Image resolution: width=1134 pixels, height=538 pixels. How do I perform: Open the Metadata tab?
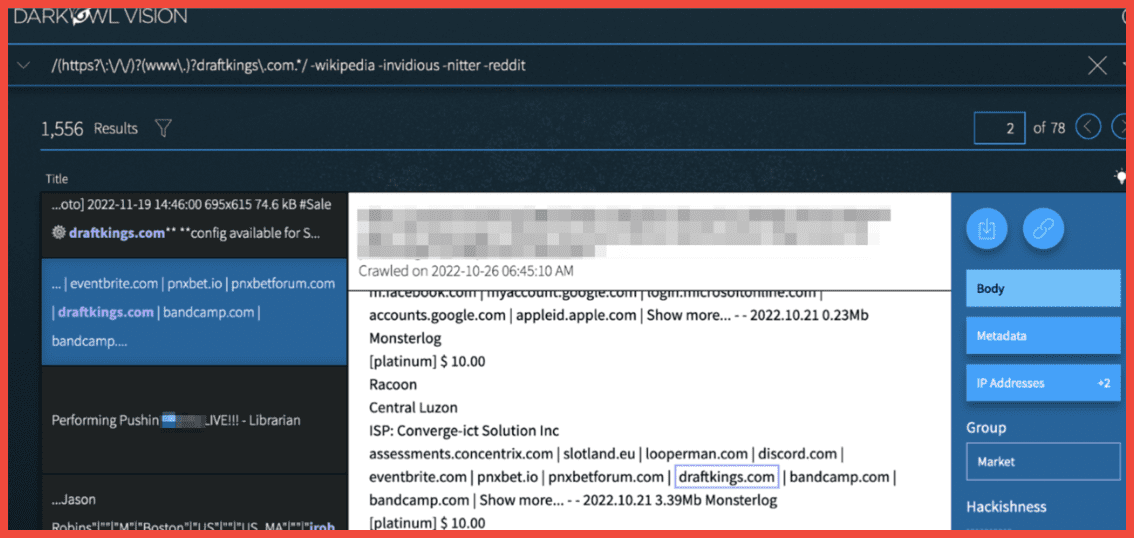1043,336
